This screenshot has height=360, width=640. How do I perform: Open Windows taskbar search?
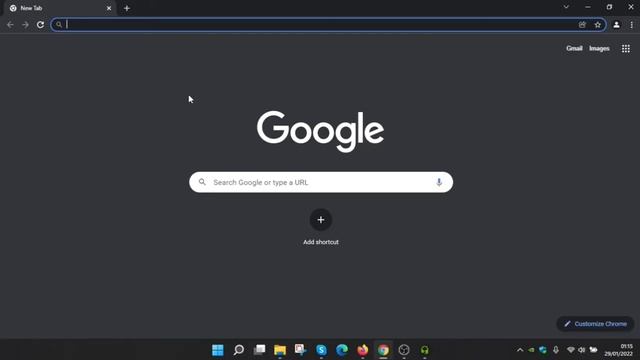(x=239, y=350)
